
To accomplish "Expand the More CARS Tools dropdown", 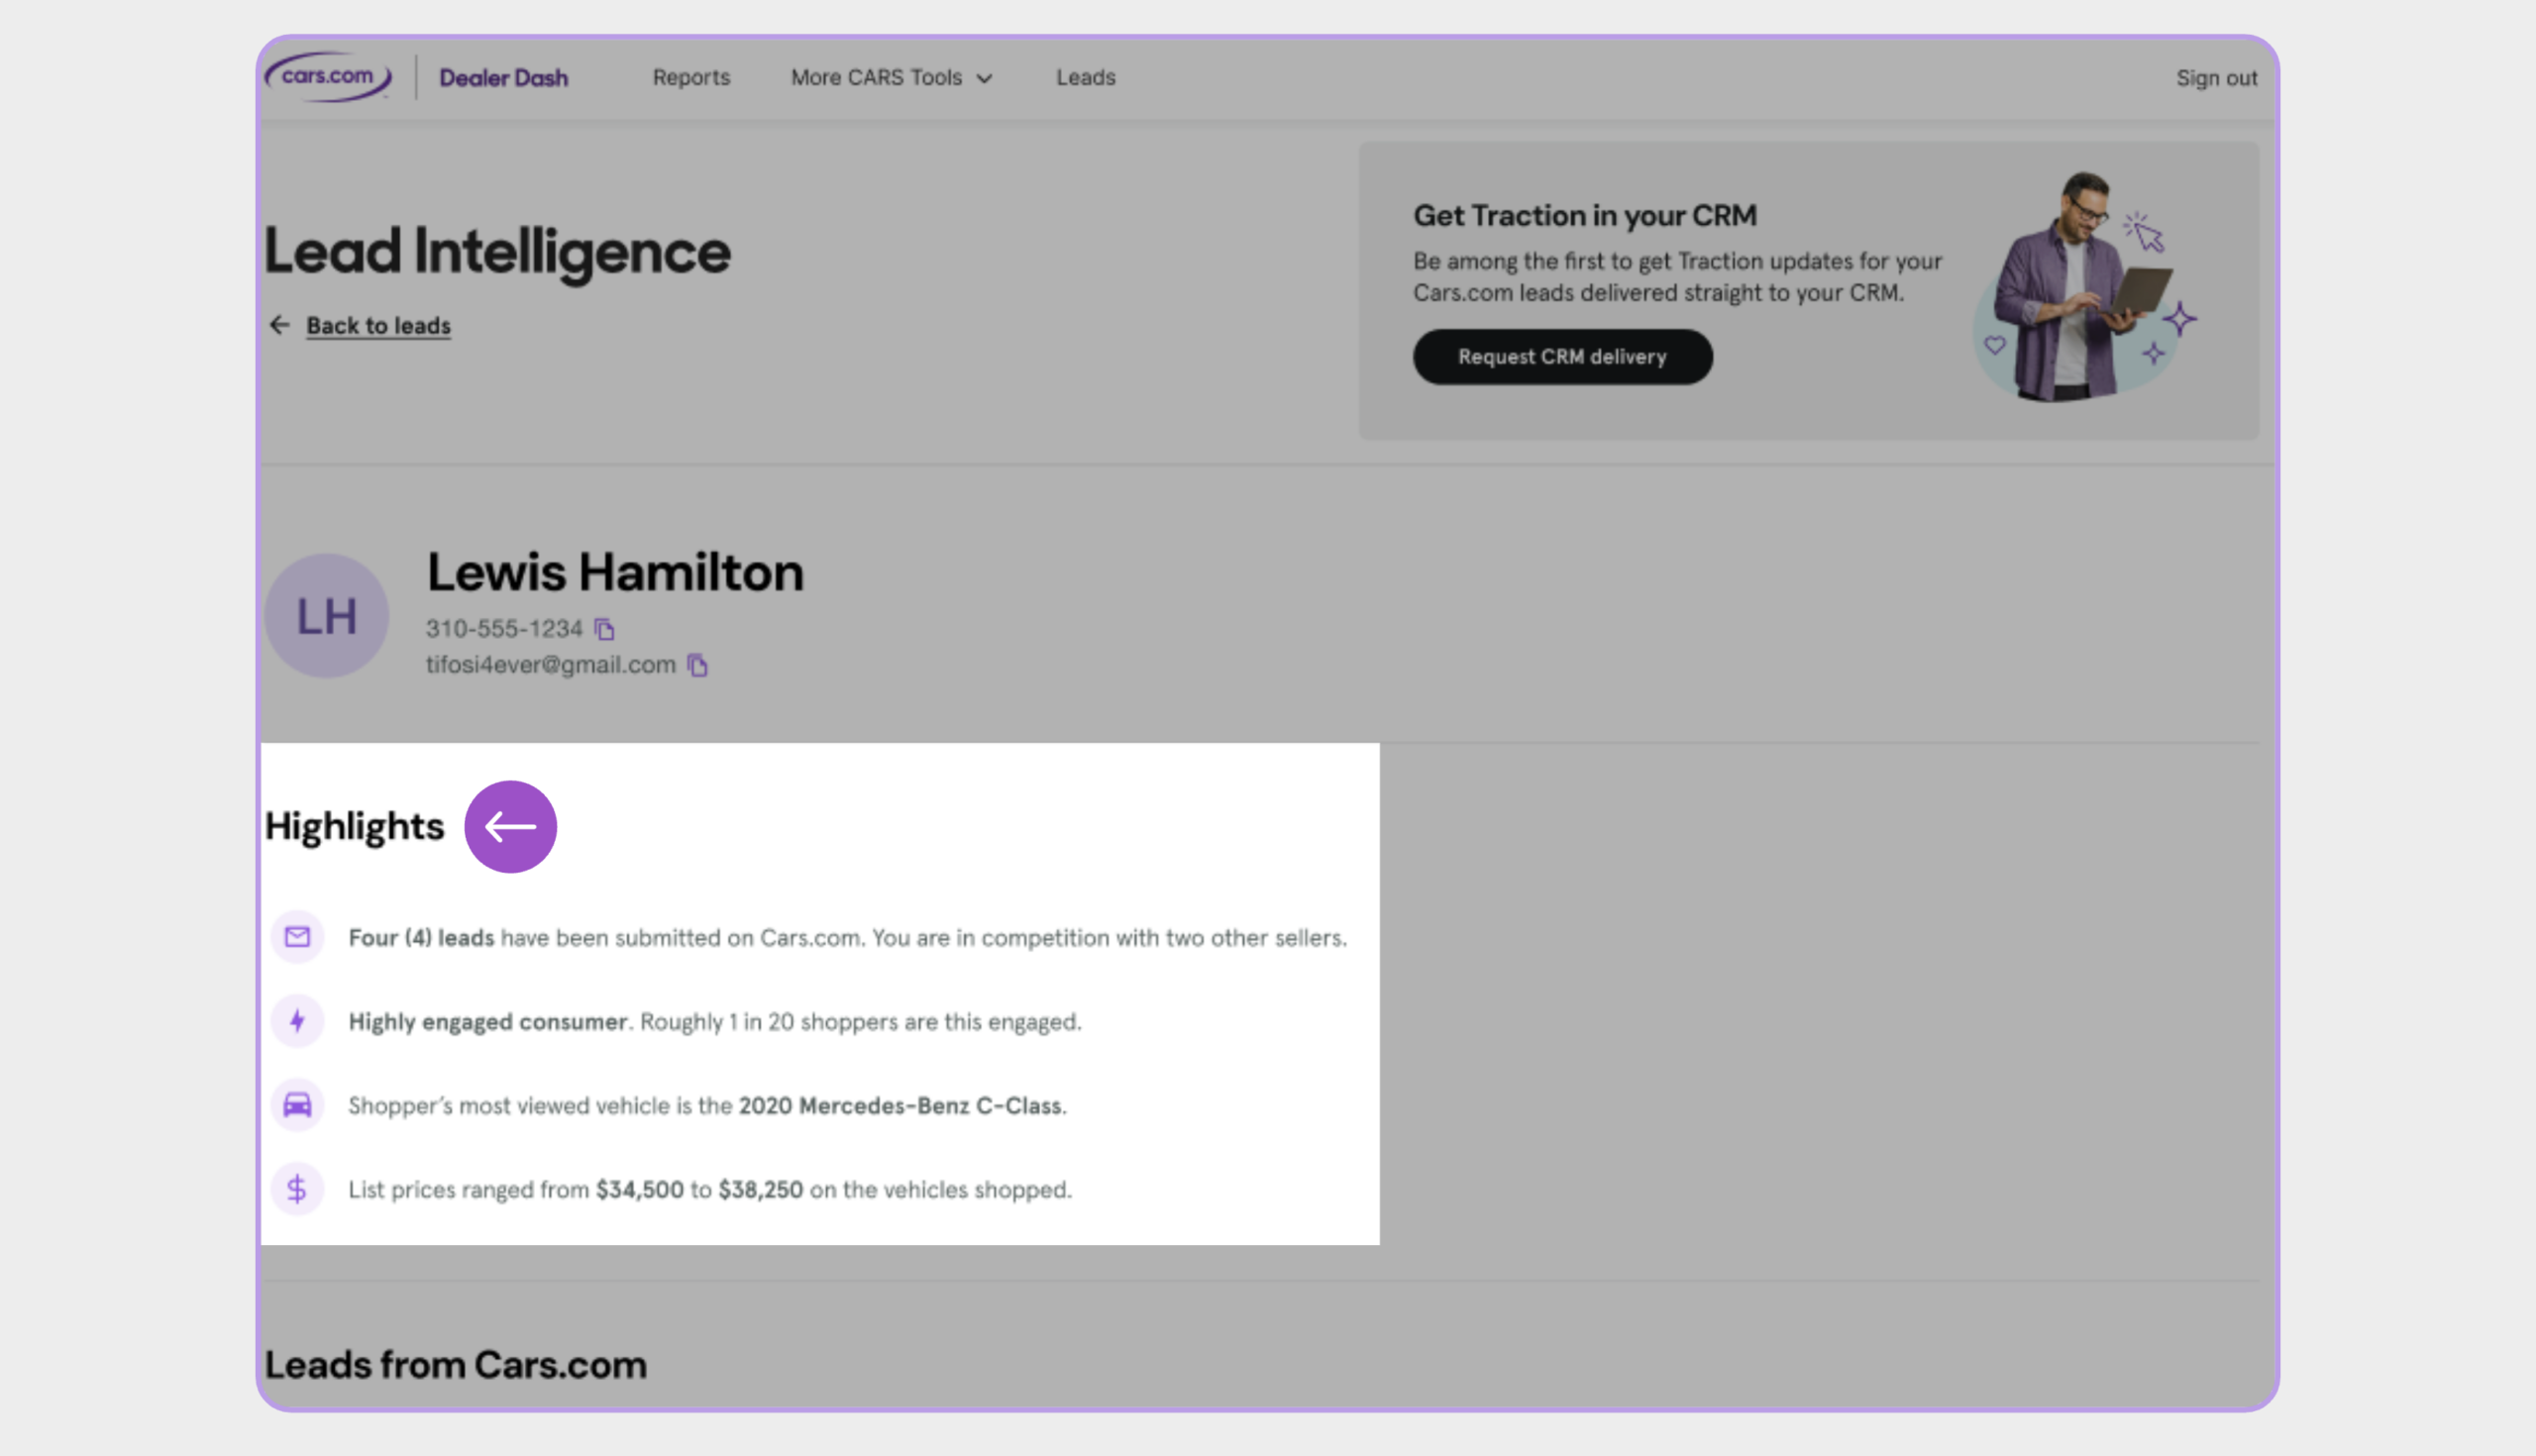I will 891,77.
